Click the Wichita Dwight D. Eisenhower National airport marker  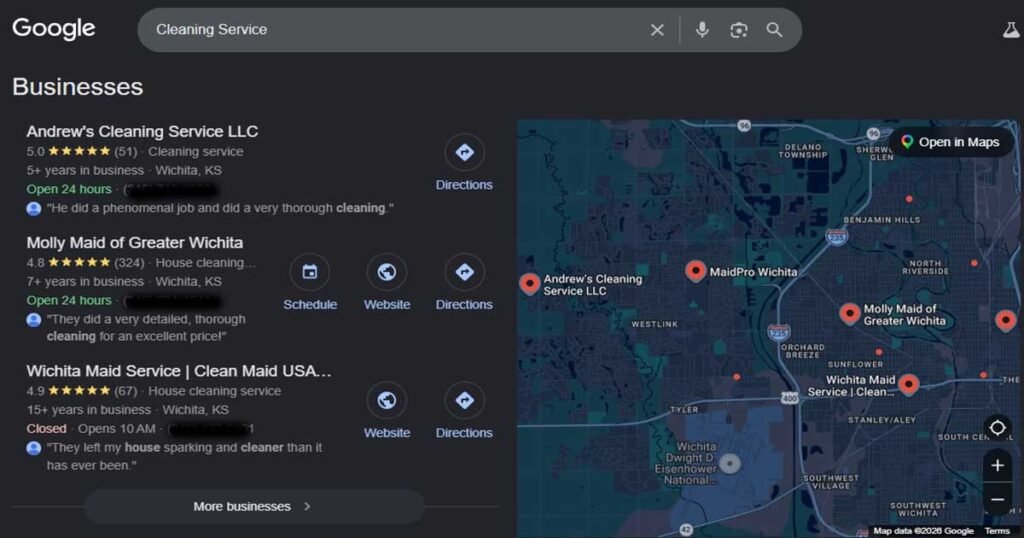coord(729,464)
